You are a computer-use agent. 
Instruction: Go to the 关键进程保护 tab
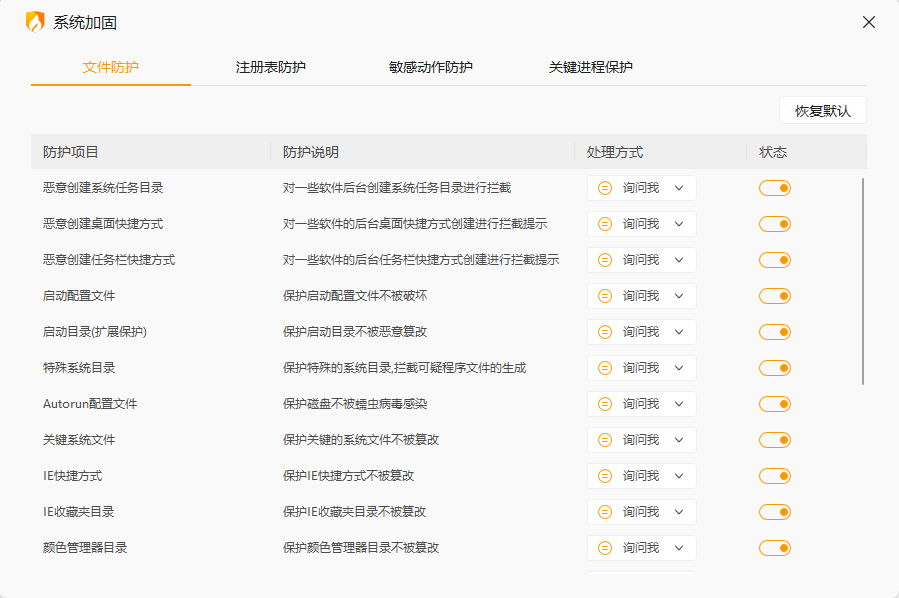coord(591,67)
